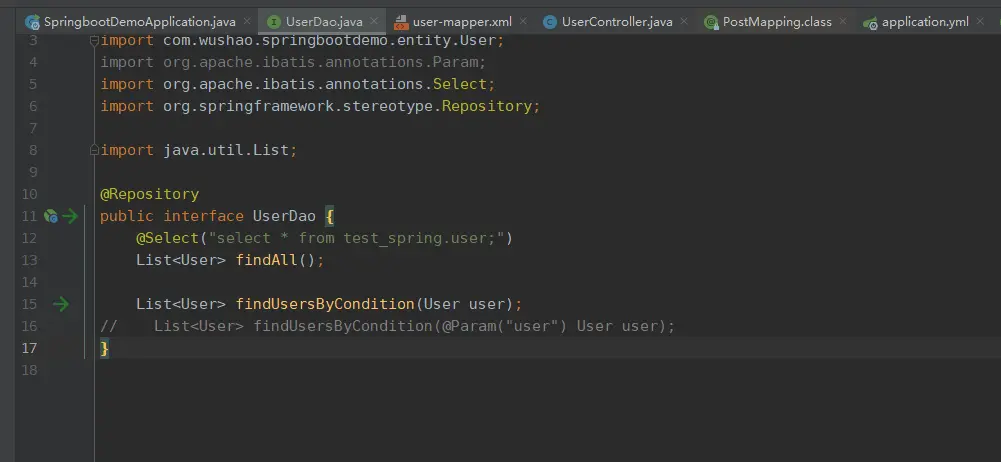The width and height of the screenshot is (1001, 462).
Task: Click the application.yml file icon
Action: click(x=870, y=23)
